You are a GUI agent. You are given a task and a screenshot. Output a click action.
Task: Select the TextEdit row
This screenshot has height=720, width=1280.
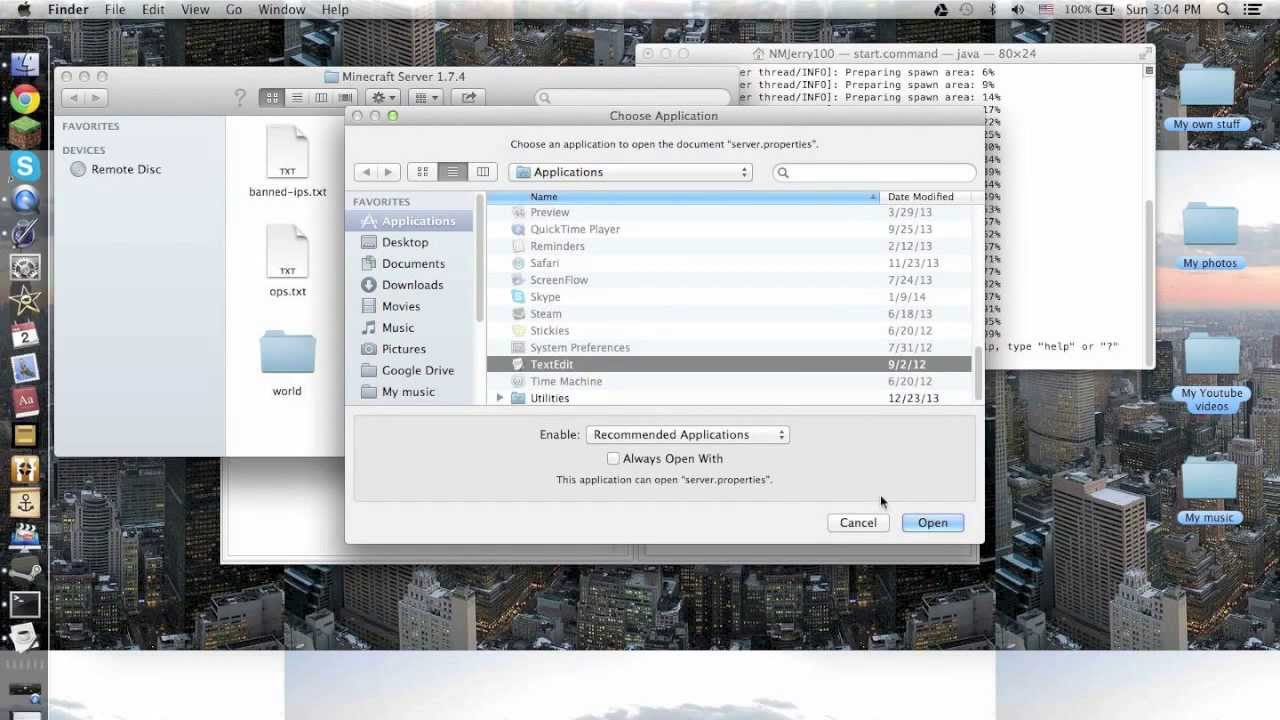[729, 365]
